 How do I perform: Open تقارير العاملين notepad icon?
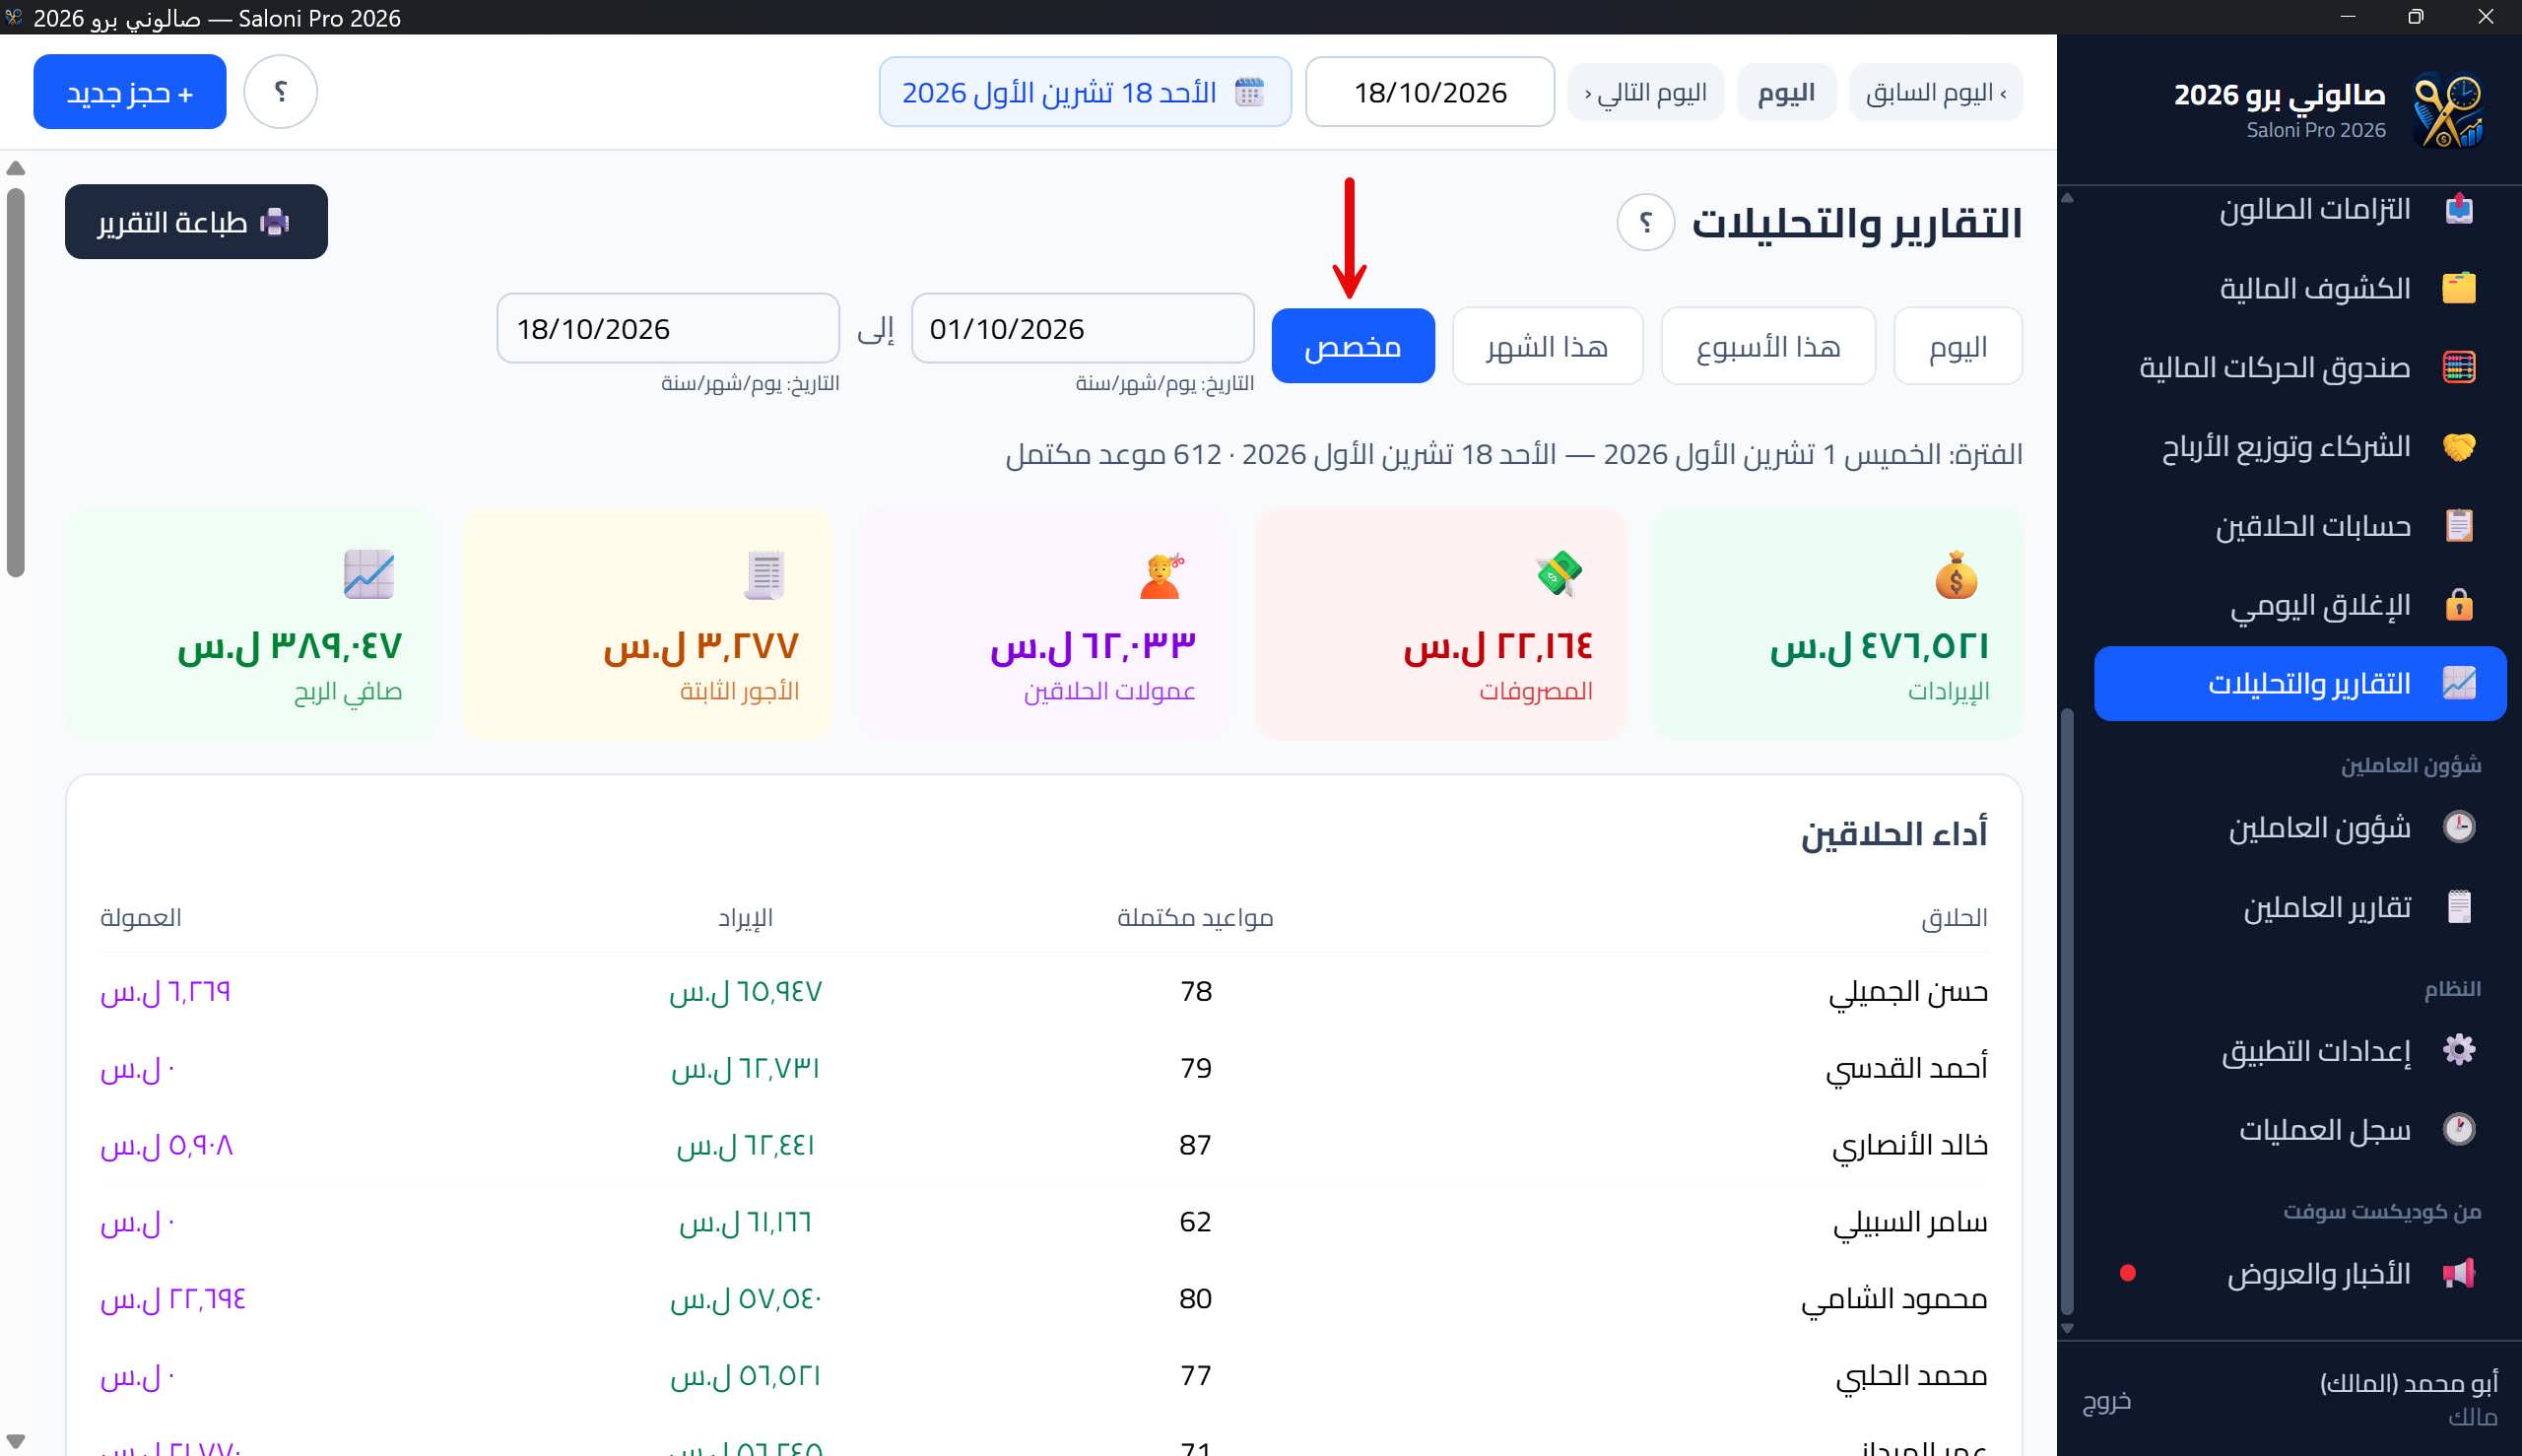pos(2458,907)
